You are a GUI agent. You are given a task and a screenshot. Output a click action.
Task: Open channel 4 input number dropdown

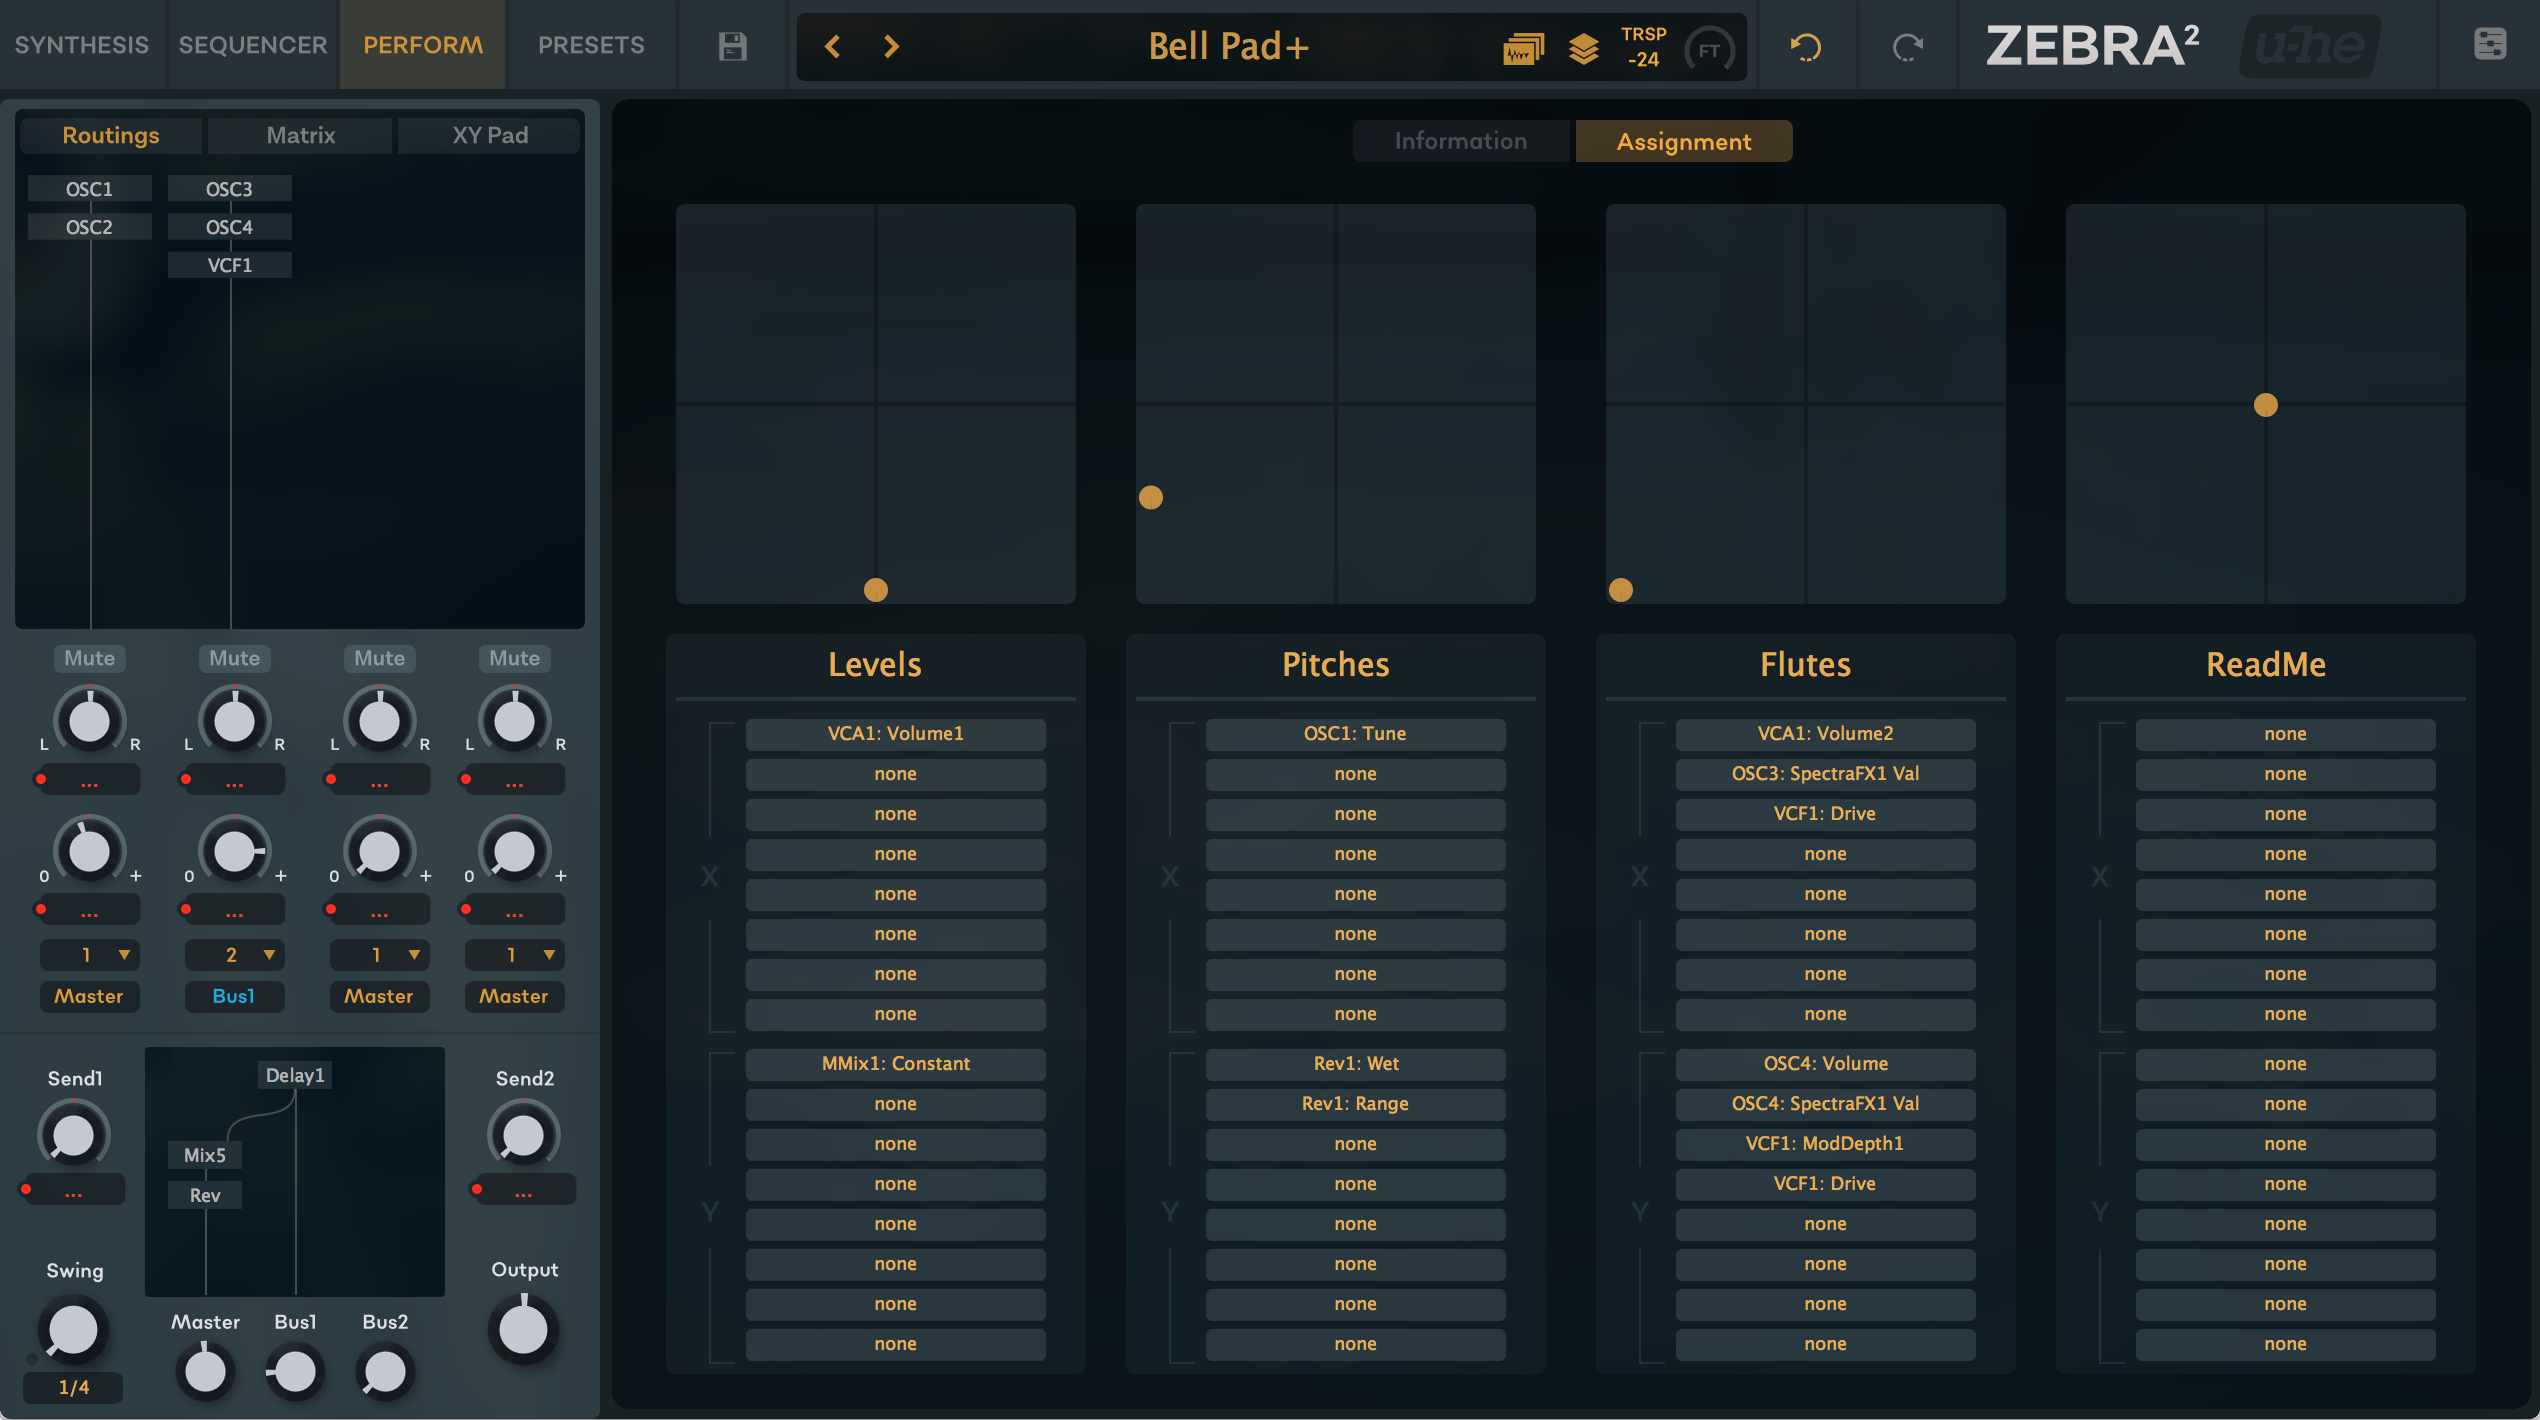[x=515, y=955]
